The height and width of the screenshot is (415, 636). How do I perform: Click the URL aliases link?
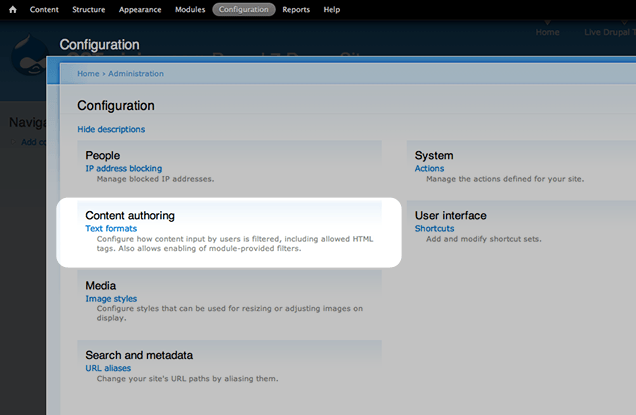point(109,368)
